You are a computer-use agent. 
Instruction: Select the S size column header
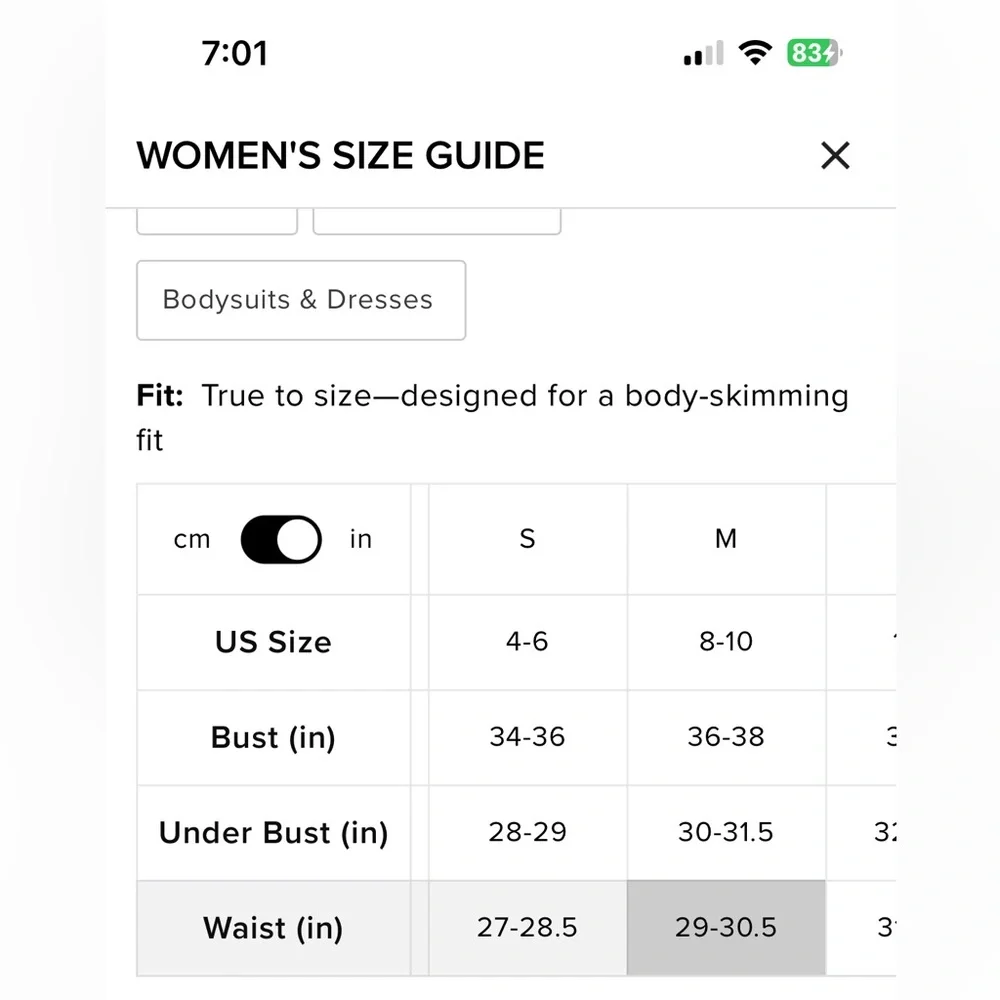527,539
